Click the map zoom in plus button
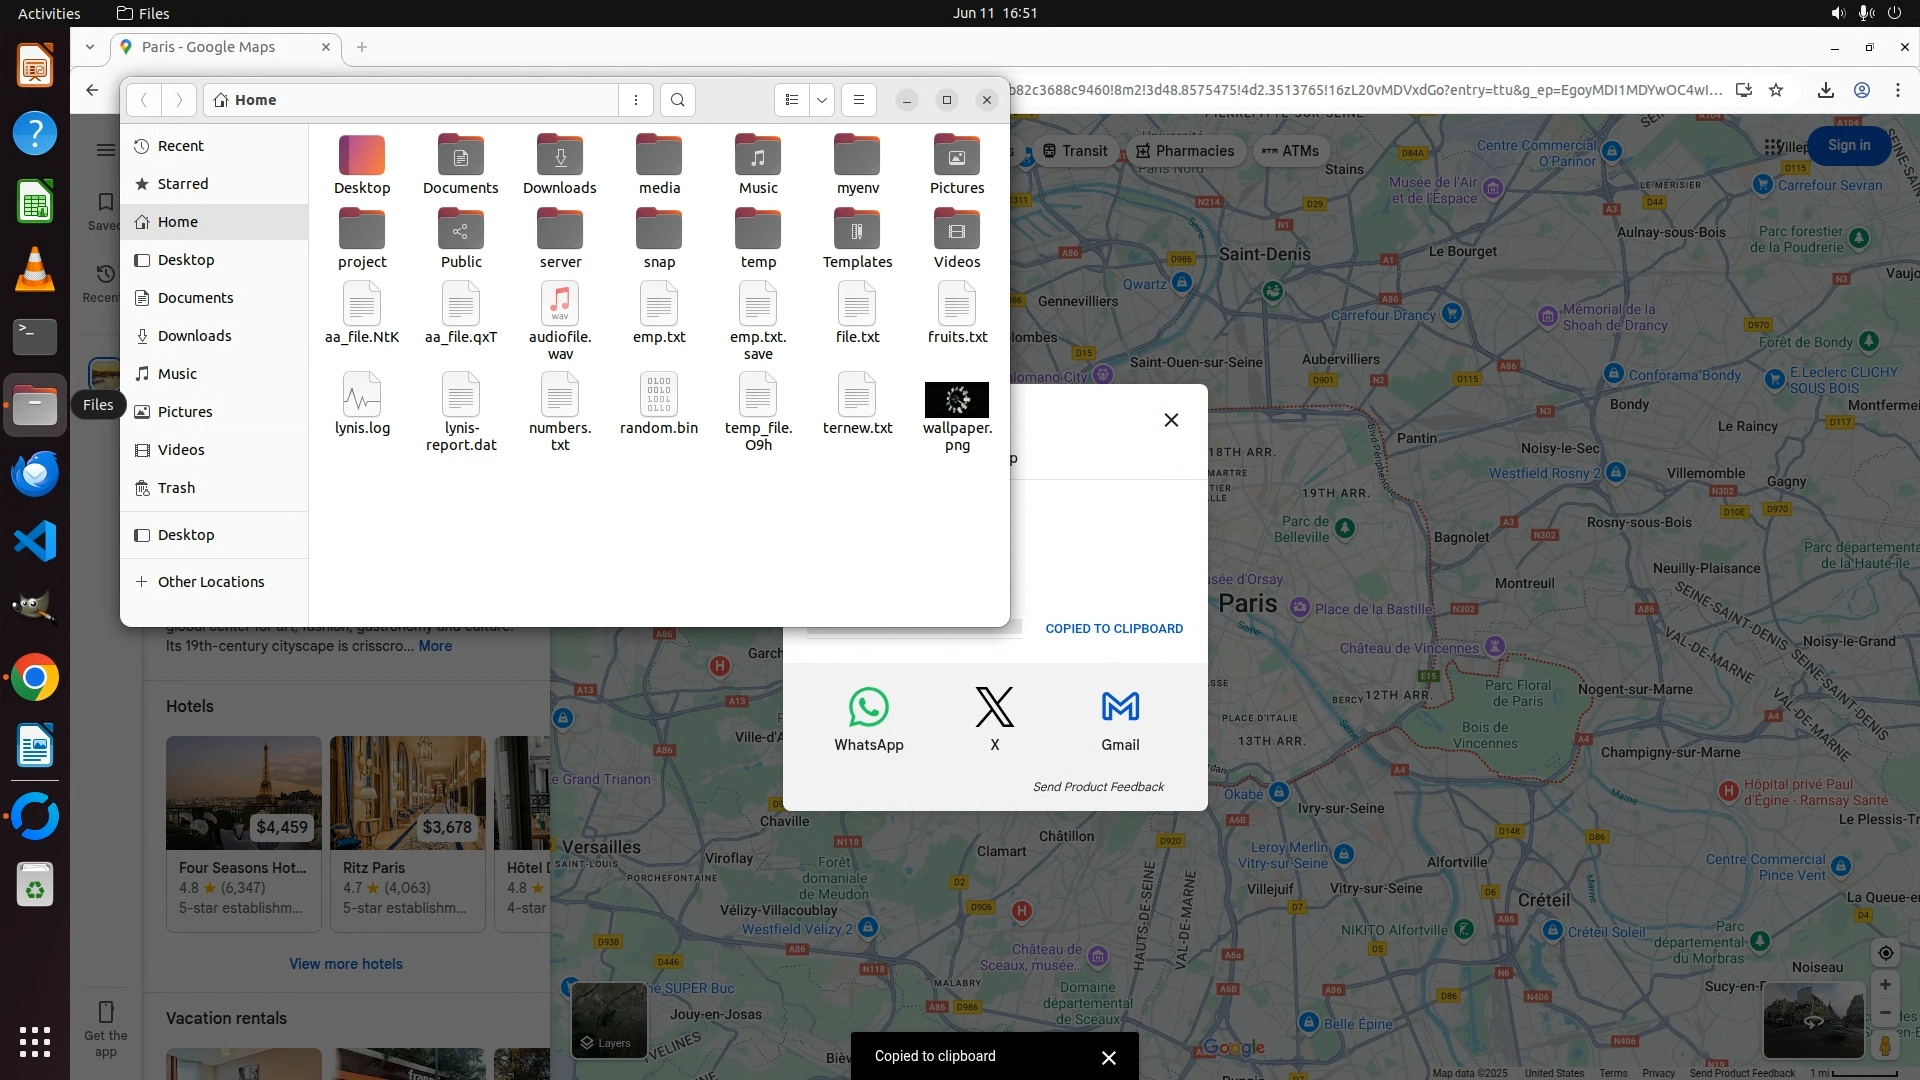Viewport: 1920px width, 1080px height. click(x=1885, y=985)
